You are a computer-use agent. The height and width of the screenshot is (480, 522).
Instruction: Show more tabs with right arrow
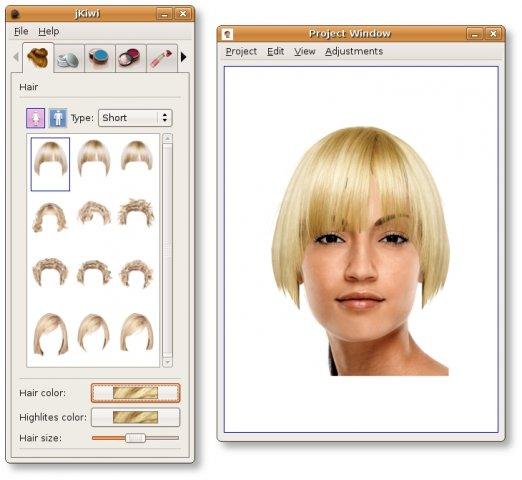pyautogui.click(x=183, y=57)
